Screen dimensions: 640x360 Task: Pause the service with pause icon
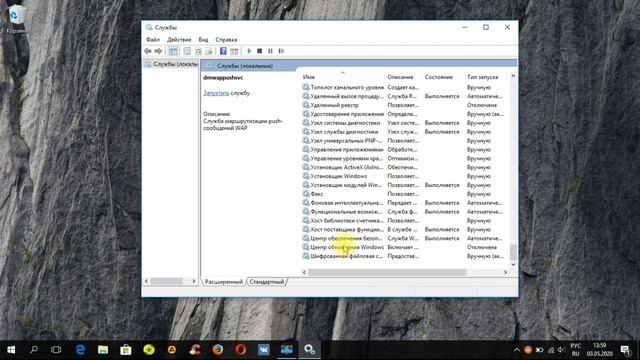[x=270, y=51]
